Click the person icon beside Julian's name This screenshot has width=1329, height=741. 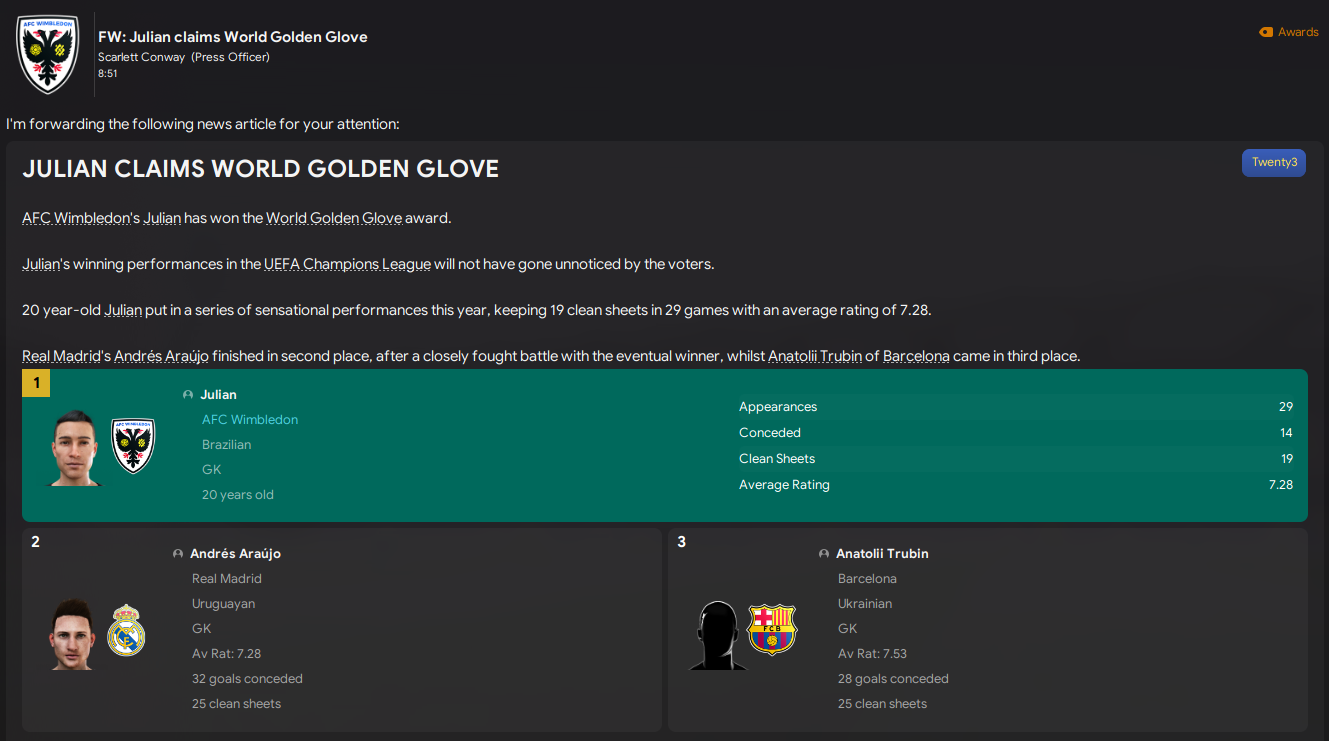[188, 395]
